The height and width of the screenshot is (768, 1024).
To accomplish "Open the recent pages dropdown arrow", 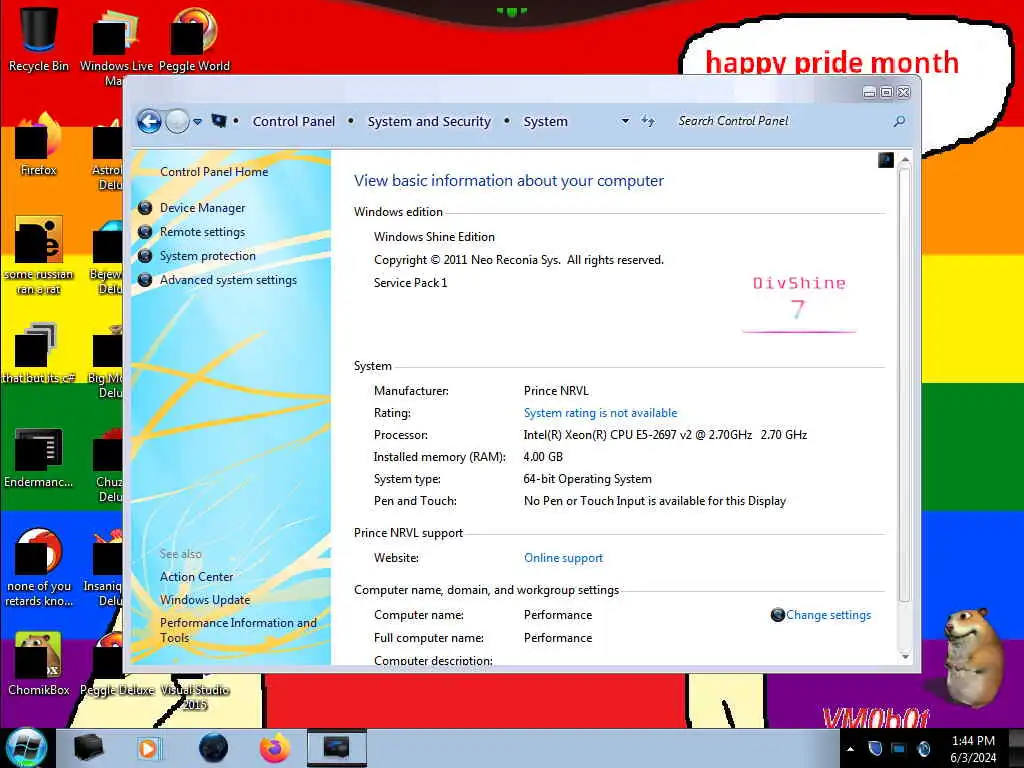I will coord(197,121).
